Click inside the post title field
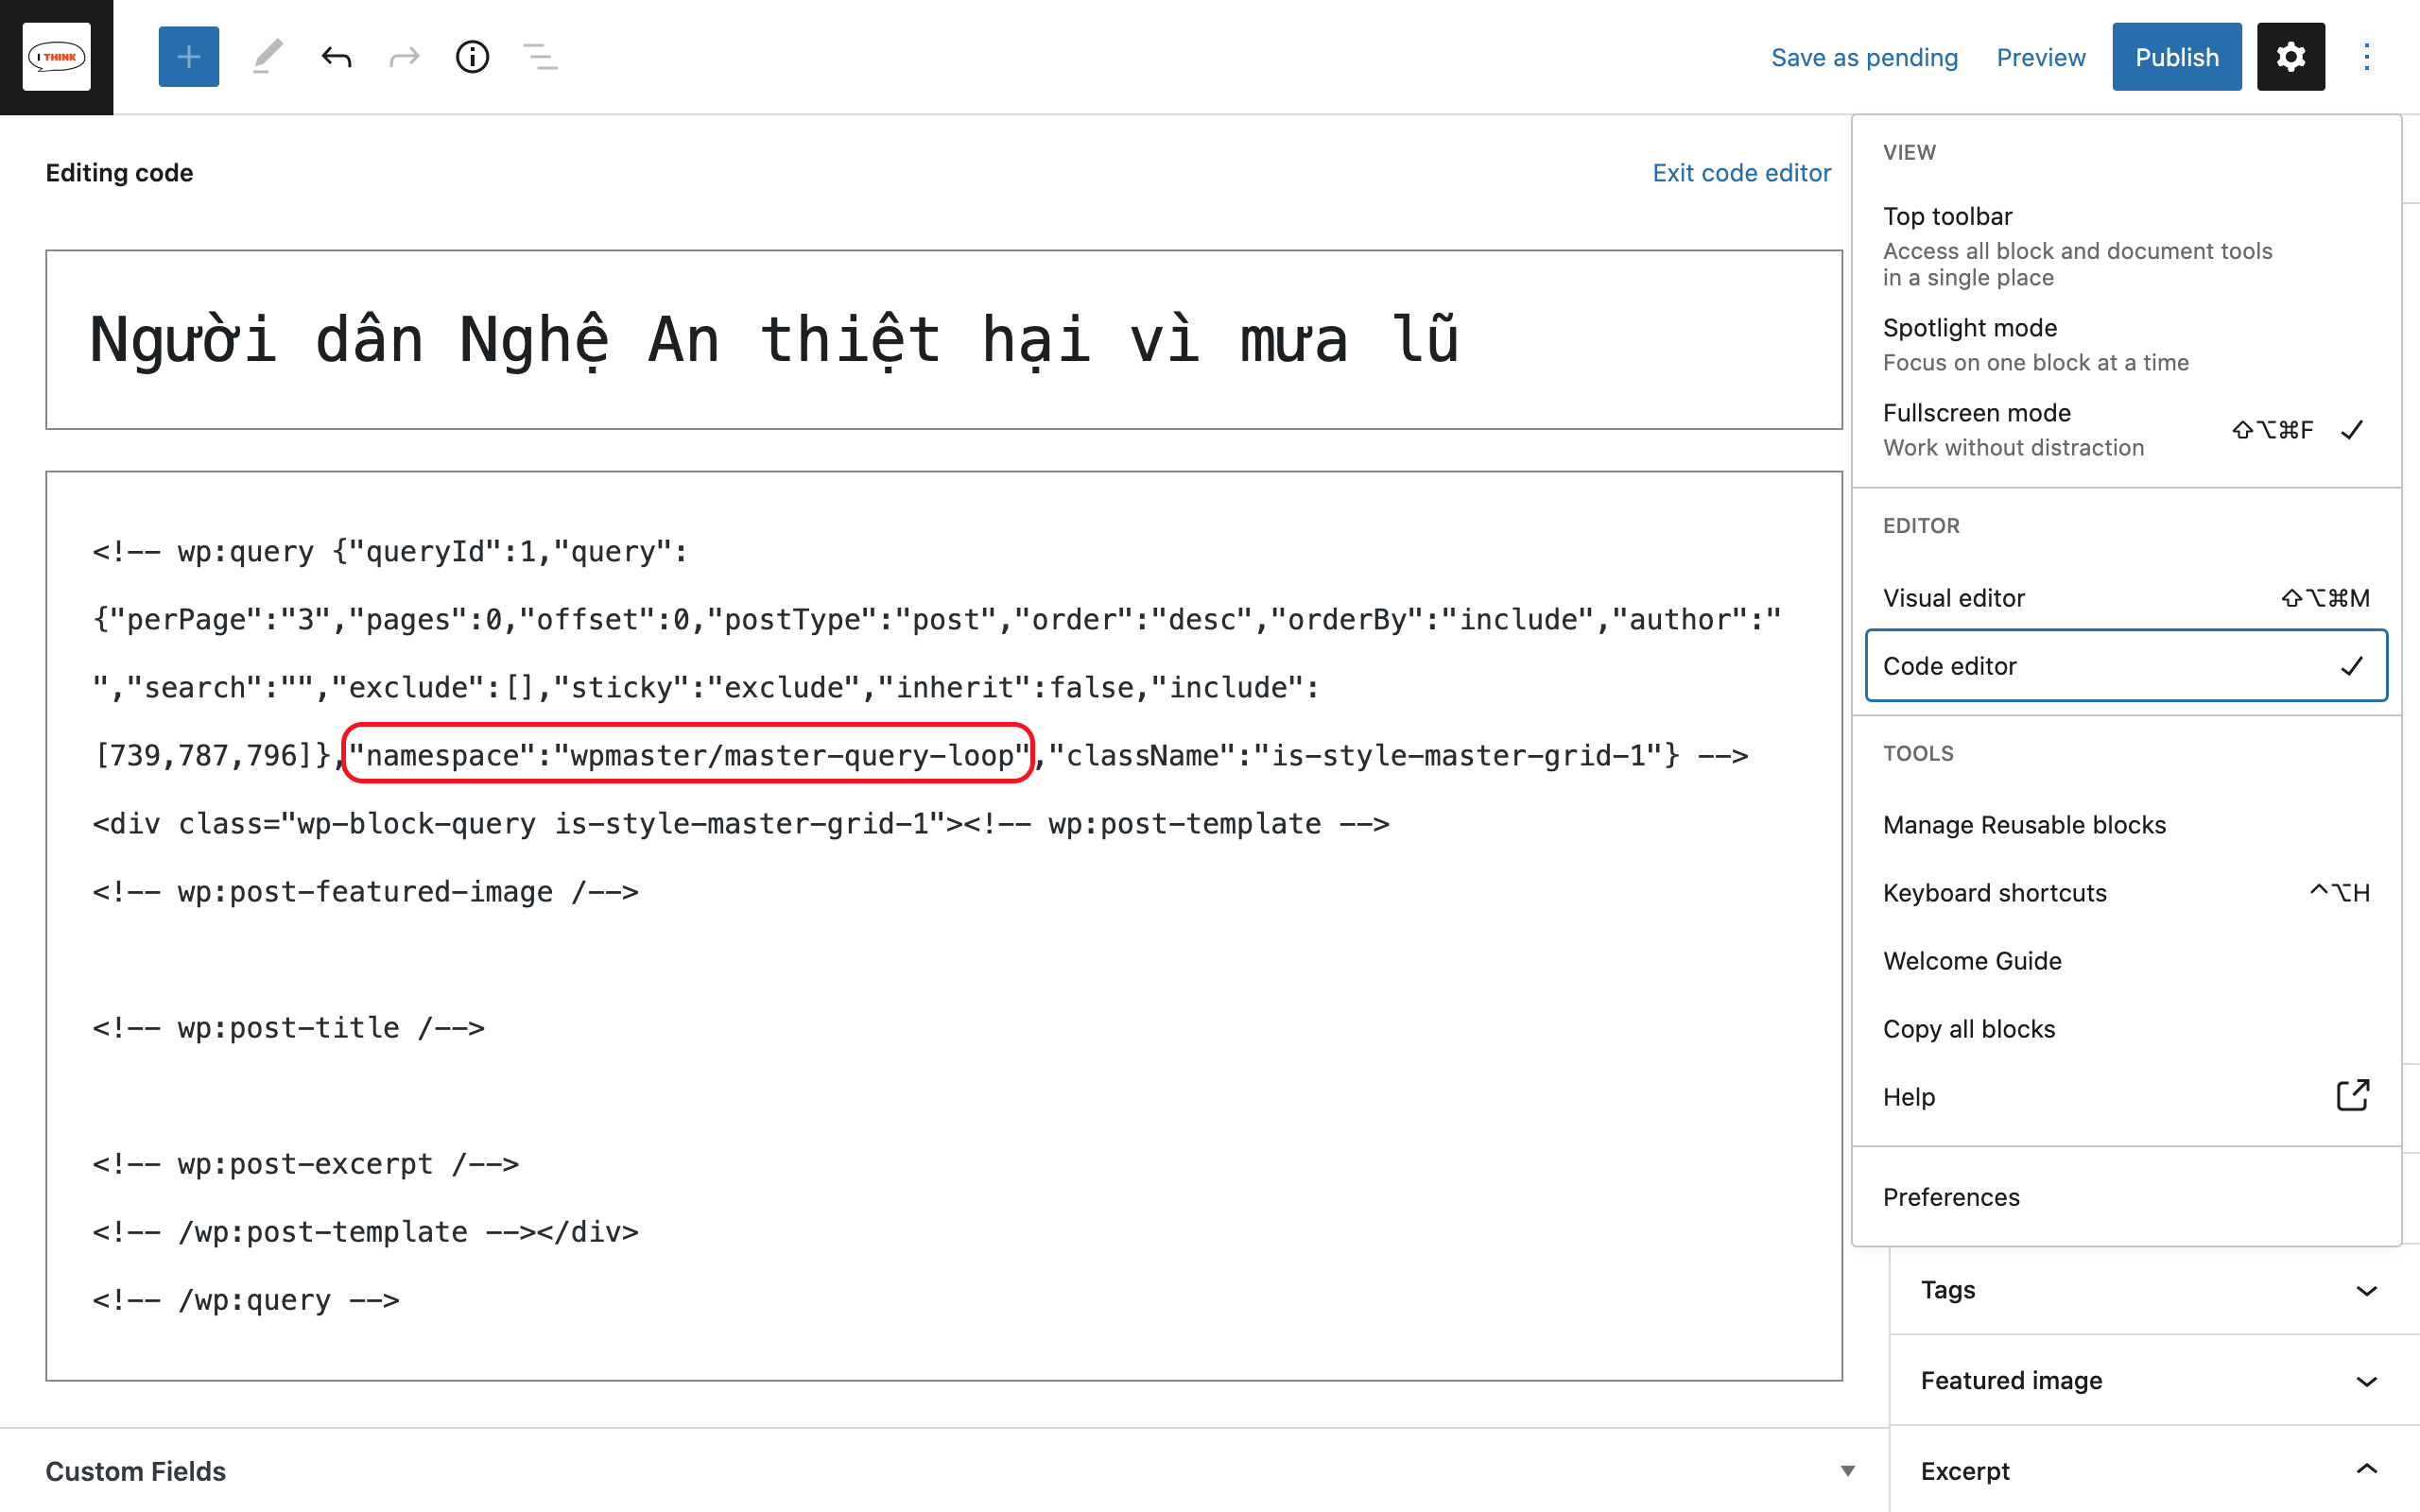This screenshot has width=2420, height=1512. pyautogui.click(x=770, y=340)
